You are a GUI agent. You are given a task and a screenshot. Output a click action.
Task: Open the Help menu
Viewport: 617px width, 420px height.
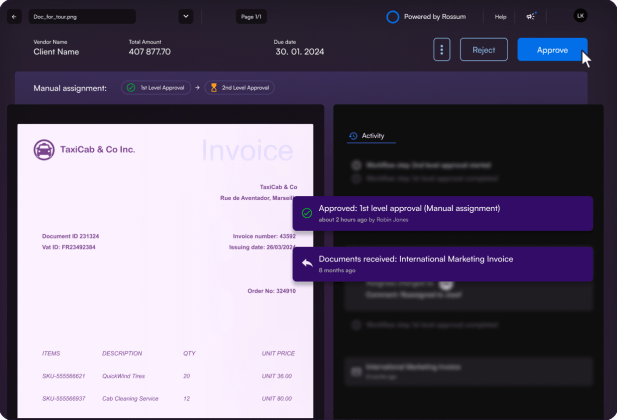500,17
